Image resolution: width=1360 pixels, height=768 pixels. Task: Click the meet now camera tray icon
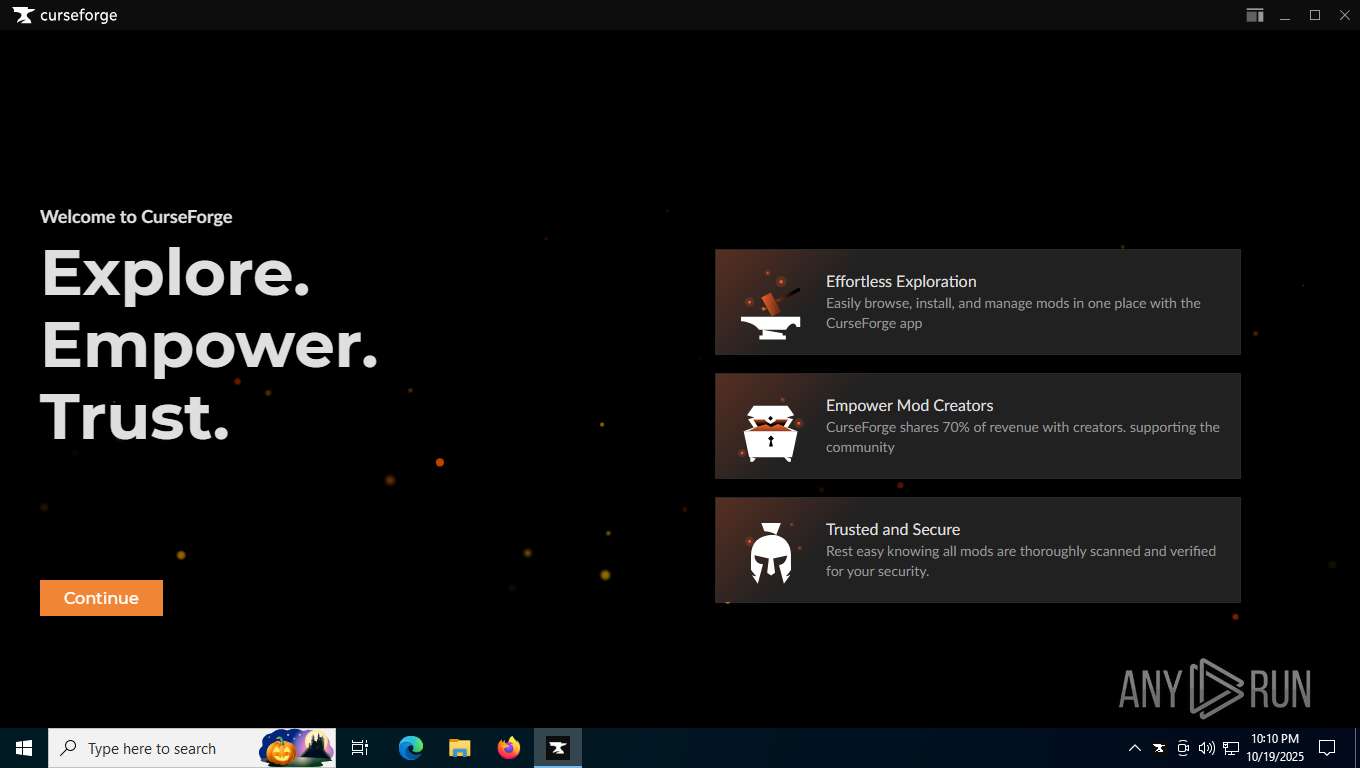(1183, 748)
